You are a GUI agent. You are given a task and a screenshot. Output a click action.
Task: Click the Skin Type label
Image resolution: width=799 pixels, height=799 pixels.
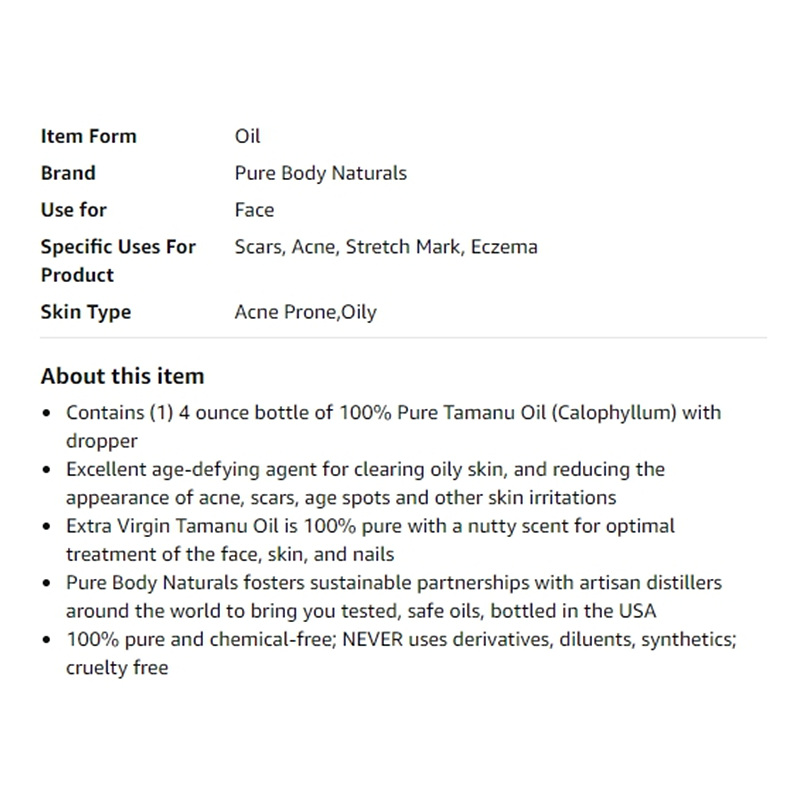(x=86, y=312)
